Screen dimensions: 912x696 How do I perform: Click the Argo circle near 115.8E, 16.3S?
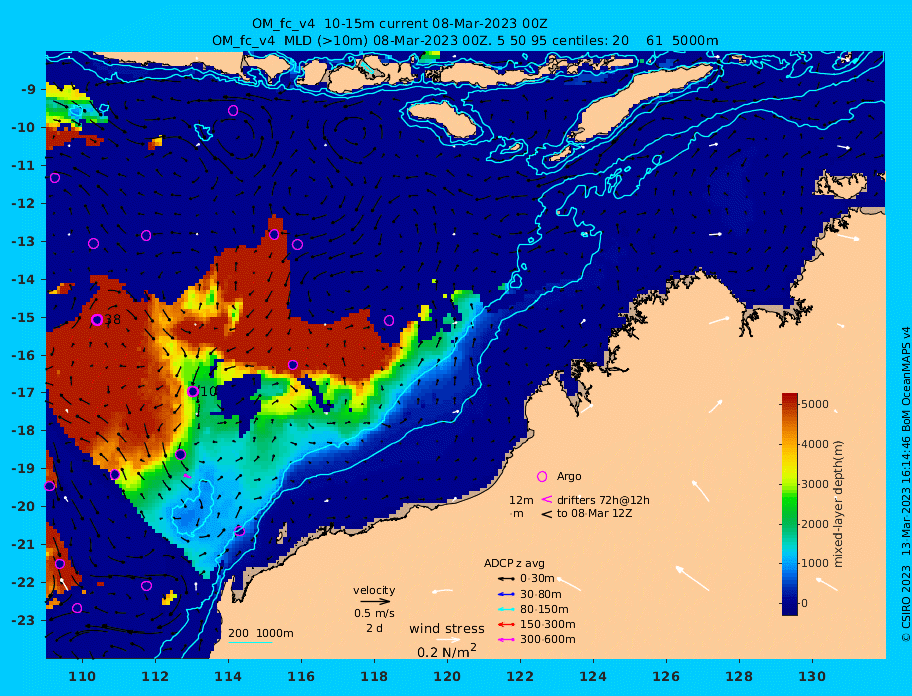tap(293, 365)
